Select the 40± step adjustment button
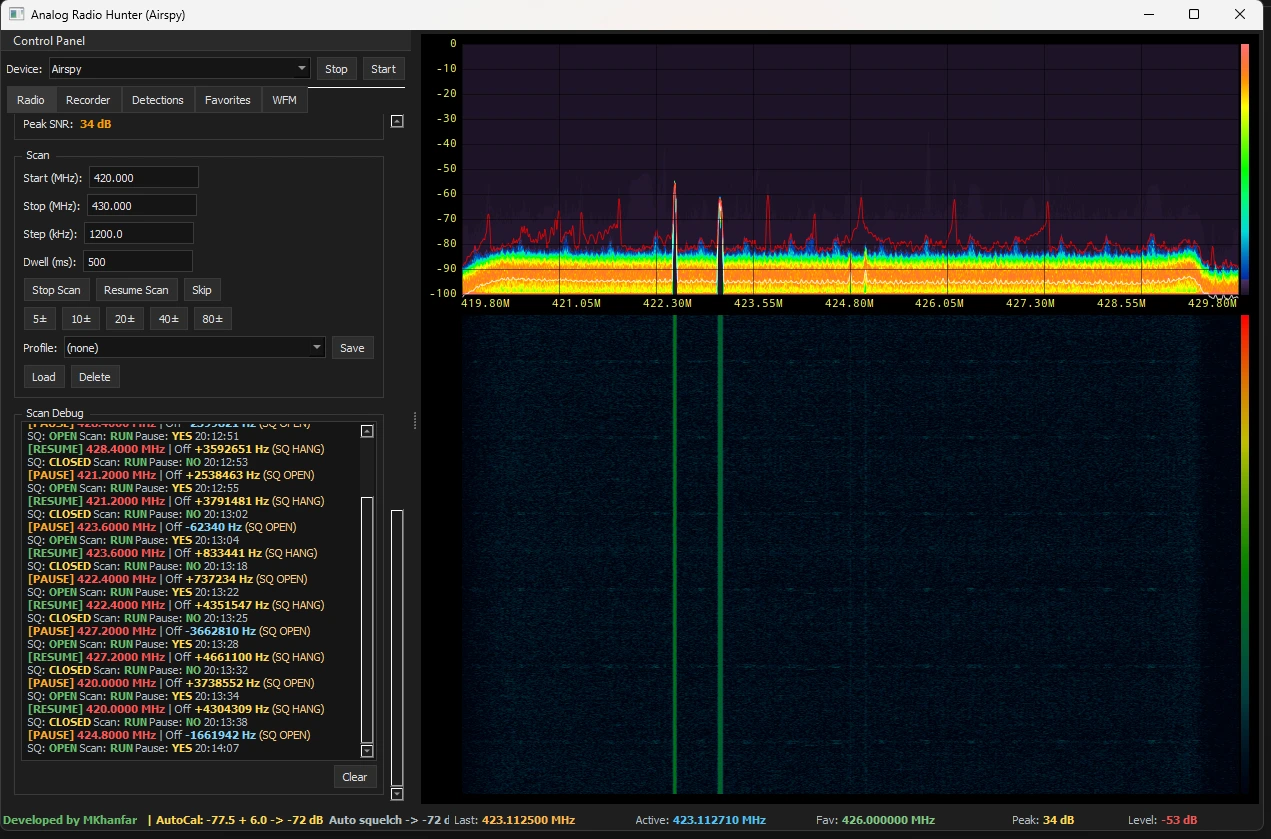Image resolution: width=1271 pixels, height=839 pixels. (x=167, y=318)
